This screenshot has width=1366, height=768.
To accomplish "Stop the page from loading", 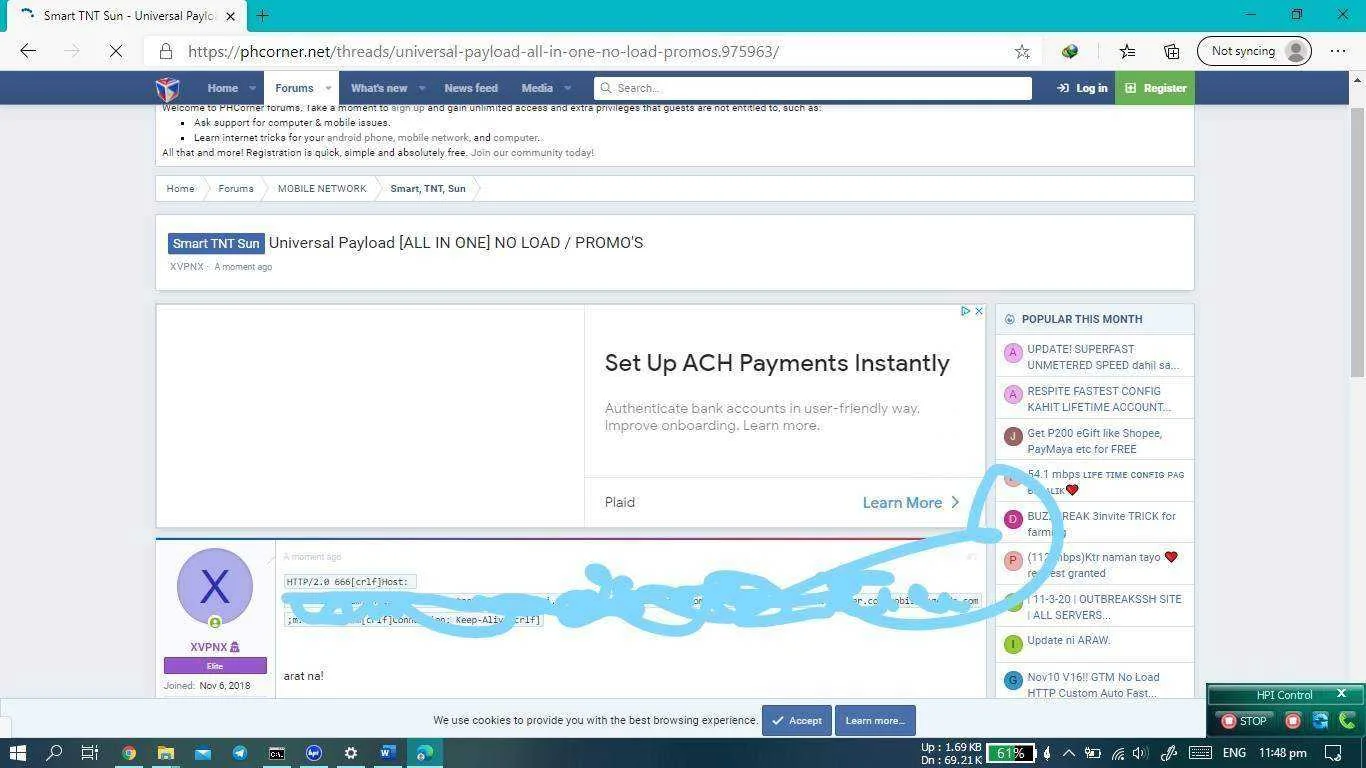I will pos(116,51).
